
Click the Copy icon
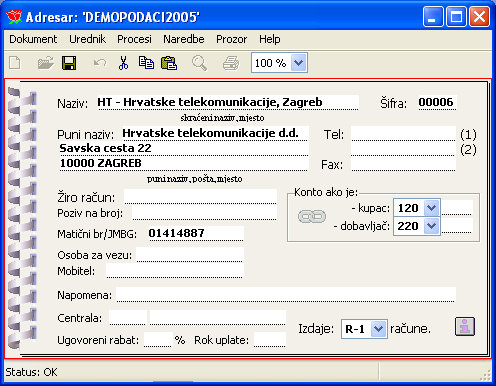pyautogui.click(x=146, y=63)
